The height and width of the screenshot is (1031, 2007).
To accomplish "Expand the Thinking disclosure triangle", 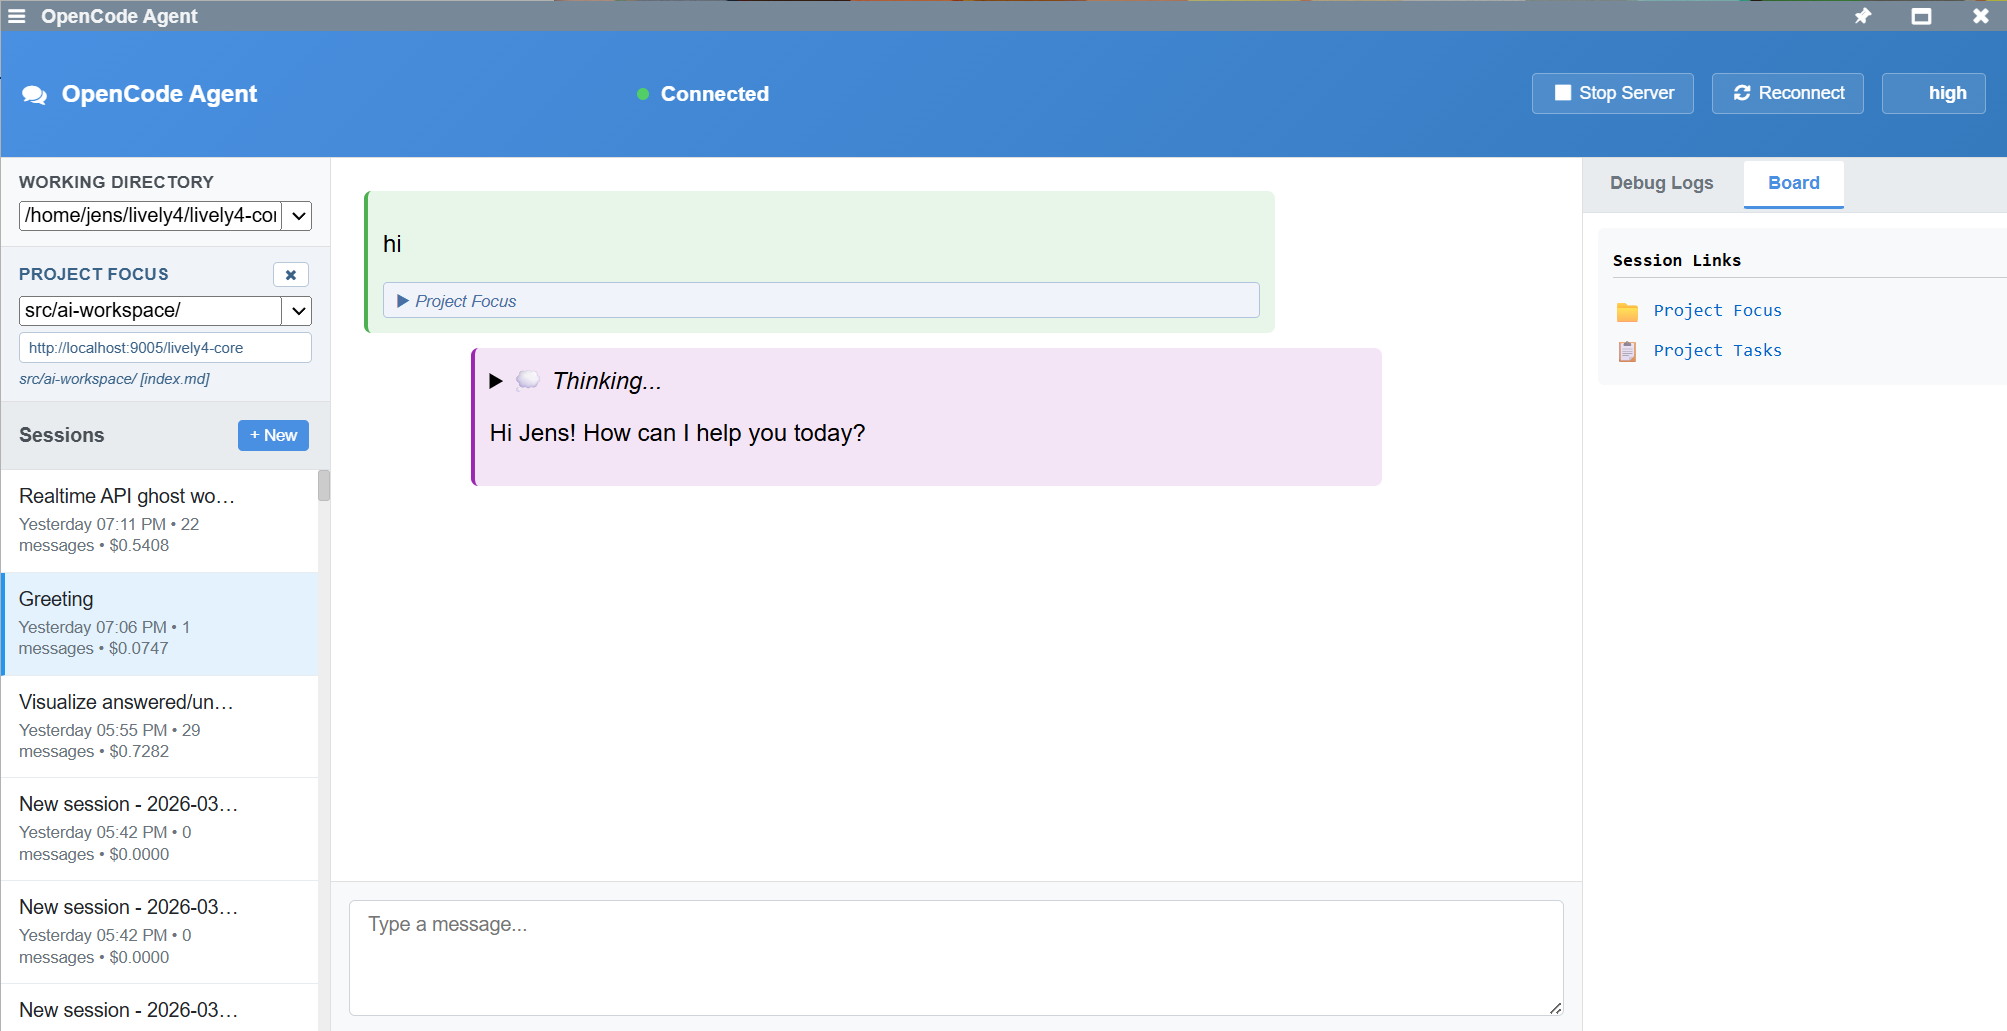I will pyautogui.click(x=496, y=381).
